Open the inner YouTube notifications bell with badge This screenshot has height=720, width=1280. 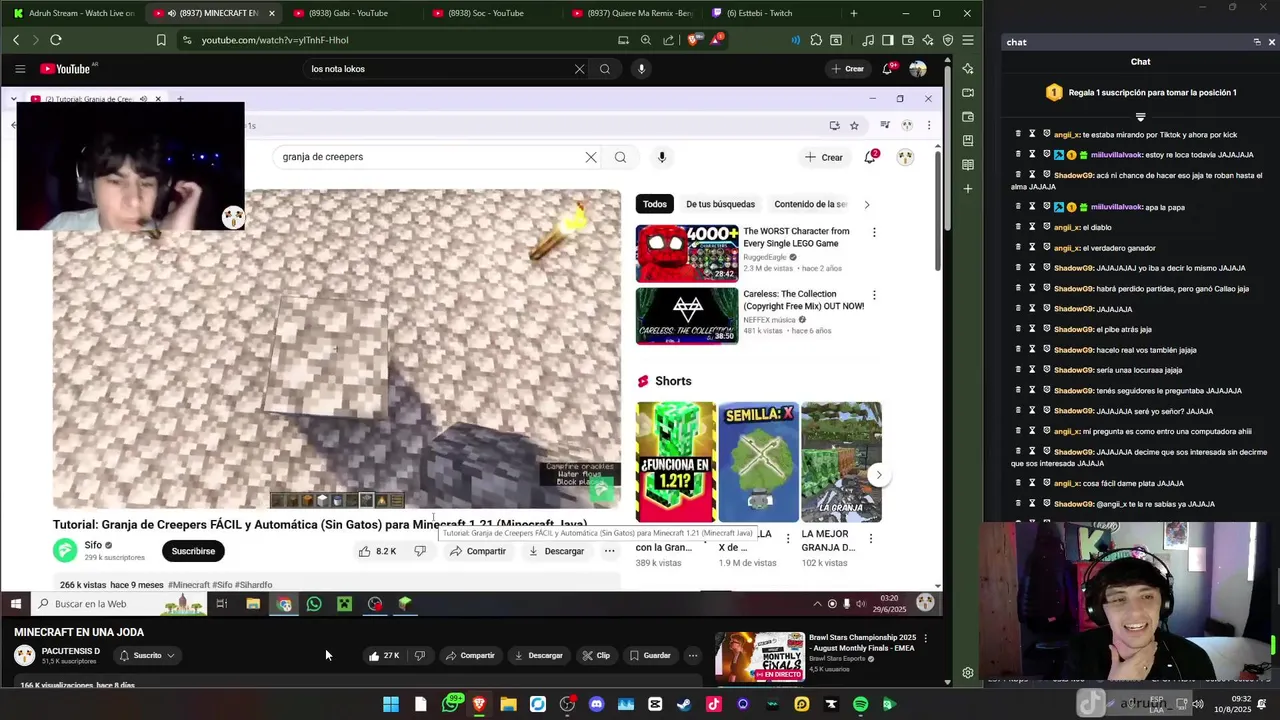pyautogui.click(x=870, y=157)
